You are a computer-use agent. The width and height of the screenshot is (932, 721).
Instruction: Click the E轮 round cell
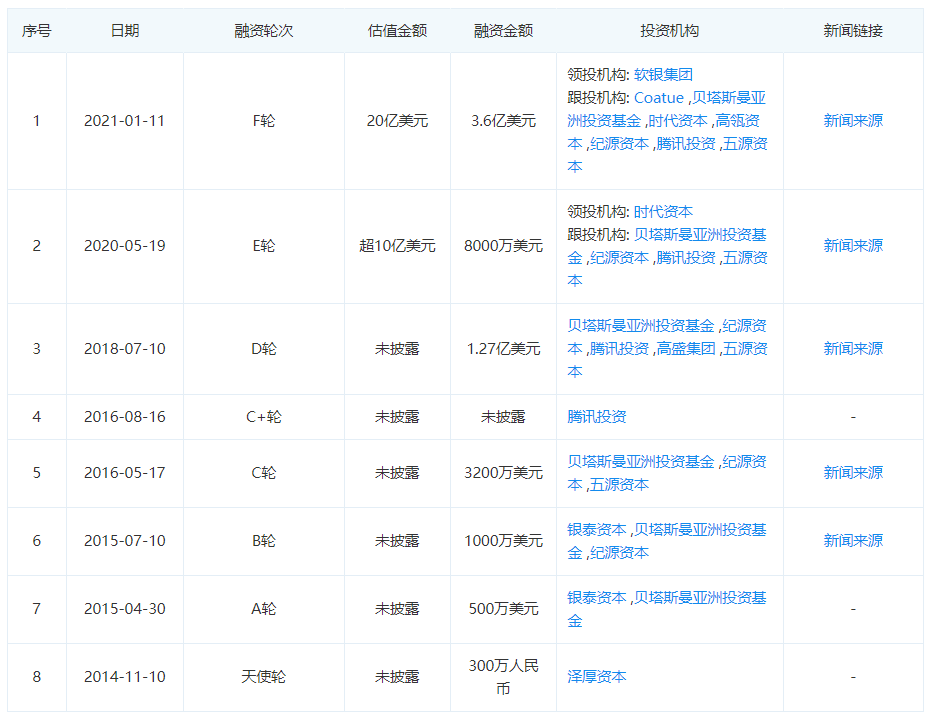coord(264,245)
